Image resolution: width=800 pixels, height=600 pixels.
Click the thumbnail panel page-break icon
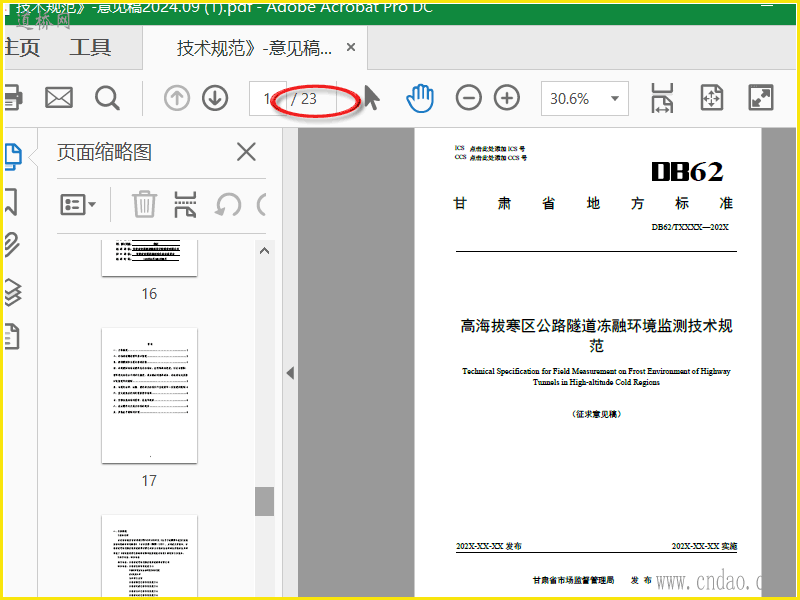(185, 205)
